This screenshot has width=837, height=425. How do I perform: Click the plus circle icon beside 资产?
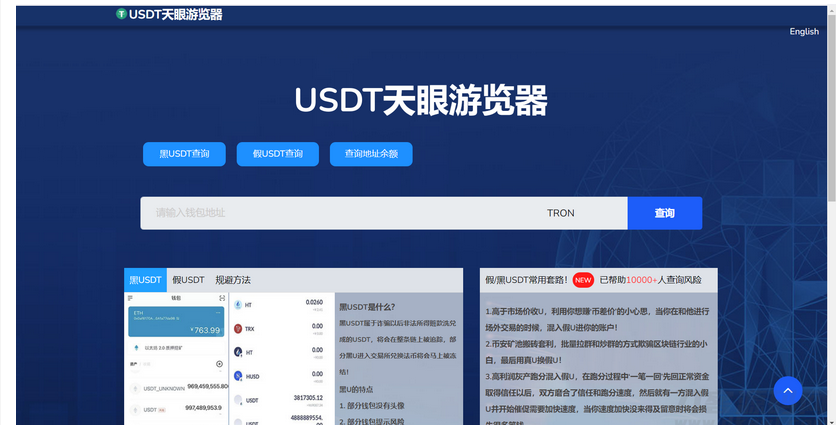pos(219,364)
